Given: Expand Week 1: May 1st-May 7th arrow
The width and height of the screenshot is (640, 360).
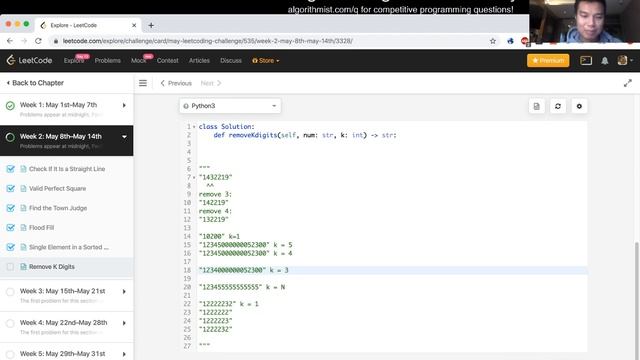Looking at the screenshot, I should click(124, 105).
